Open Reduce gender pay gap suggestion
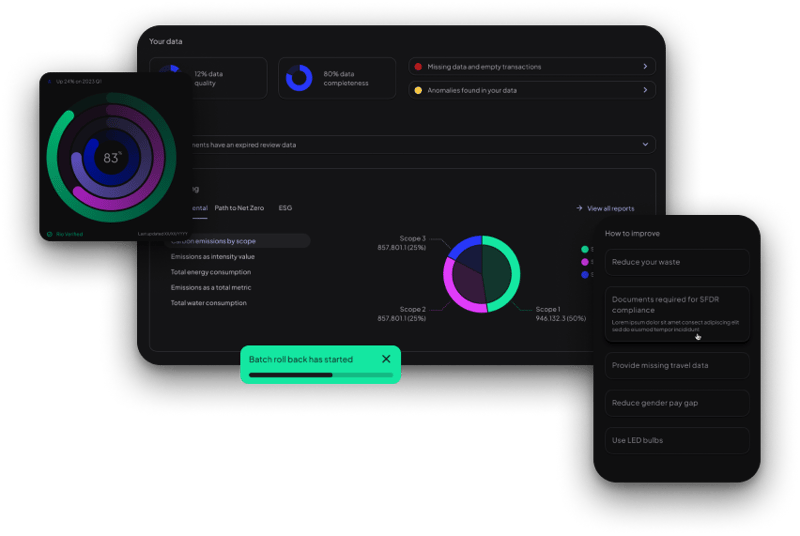Image resolution: width=800 pixels, height=536 pixels. pos(677,403)
